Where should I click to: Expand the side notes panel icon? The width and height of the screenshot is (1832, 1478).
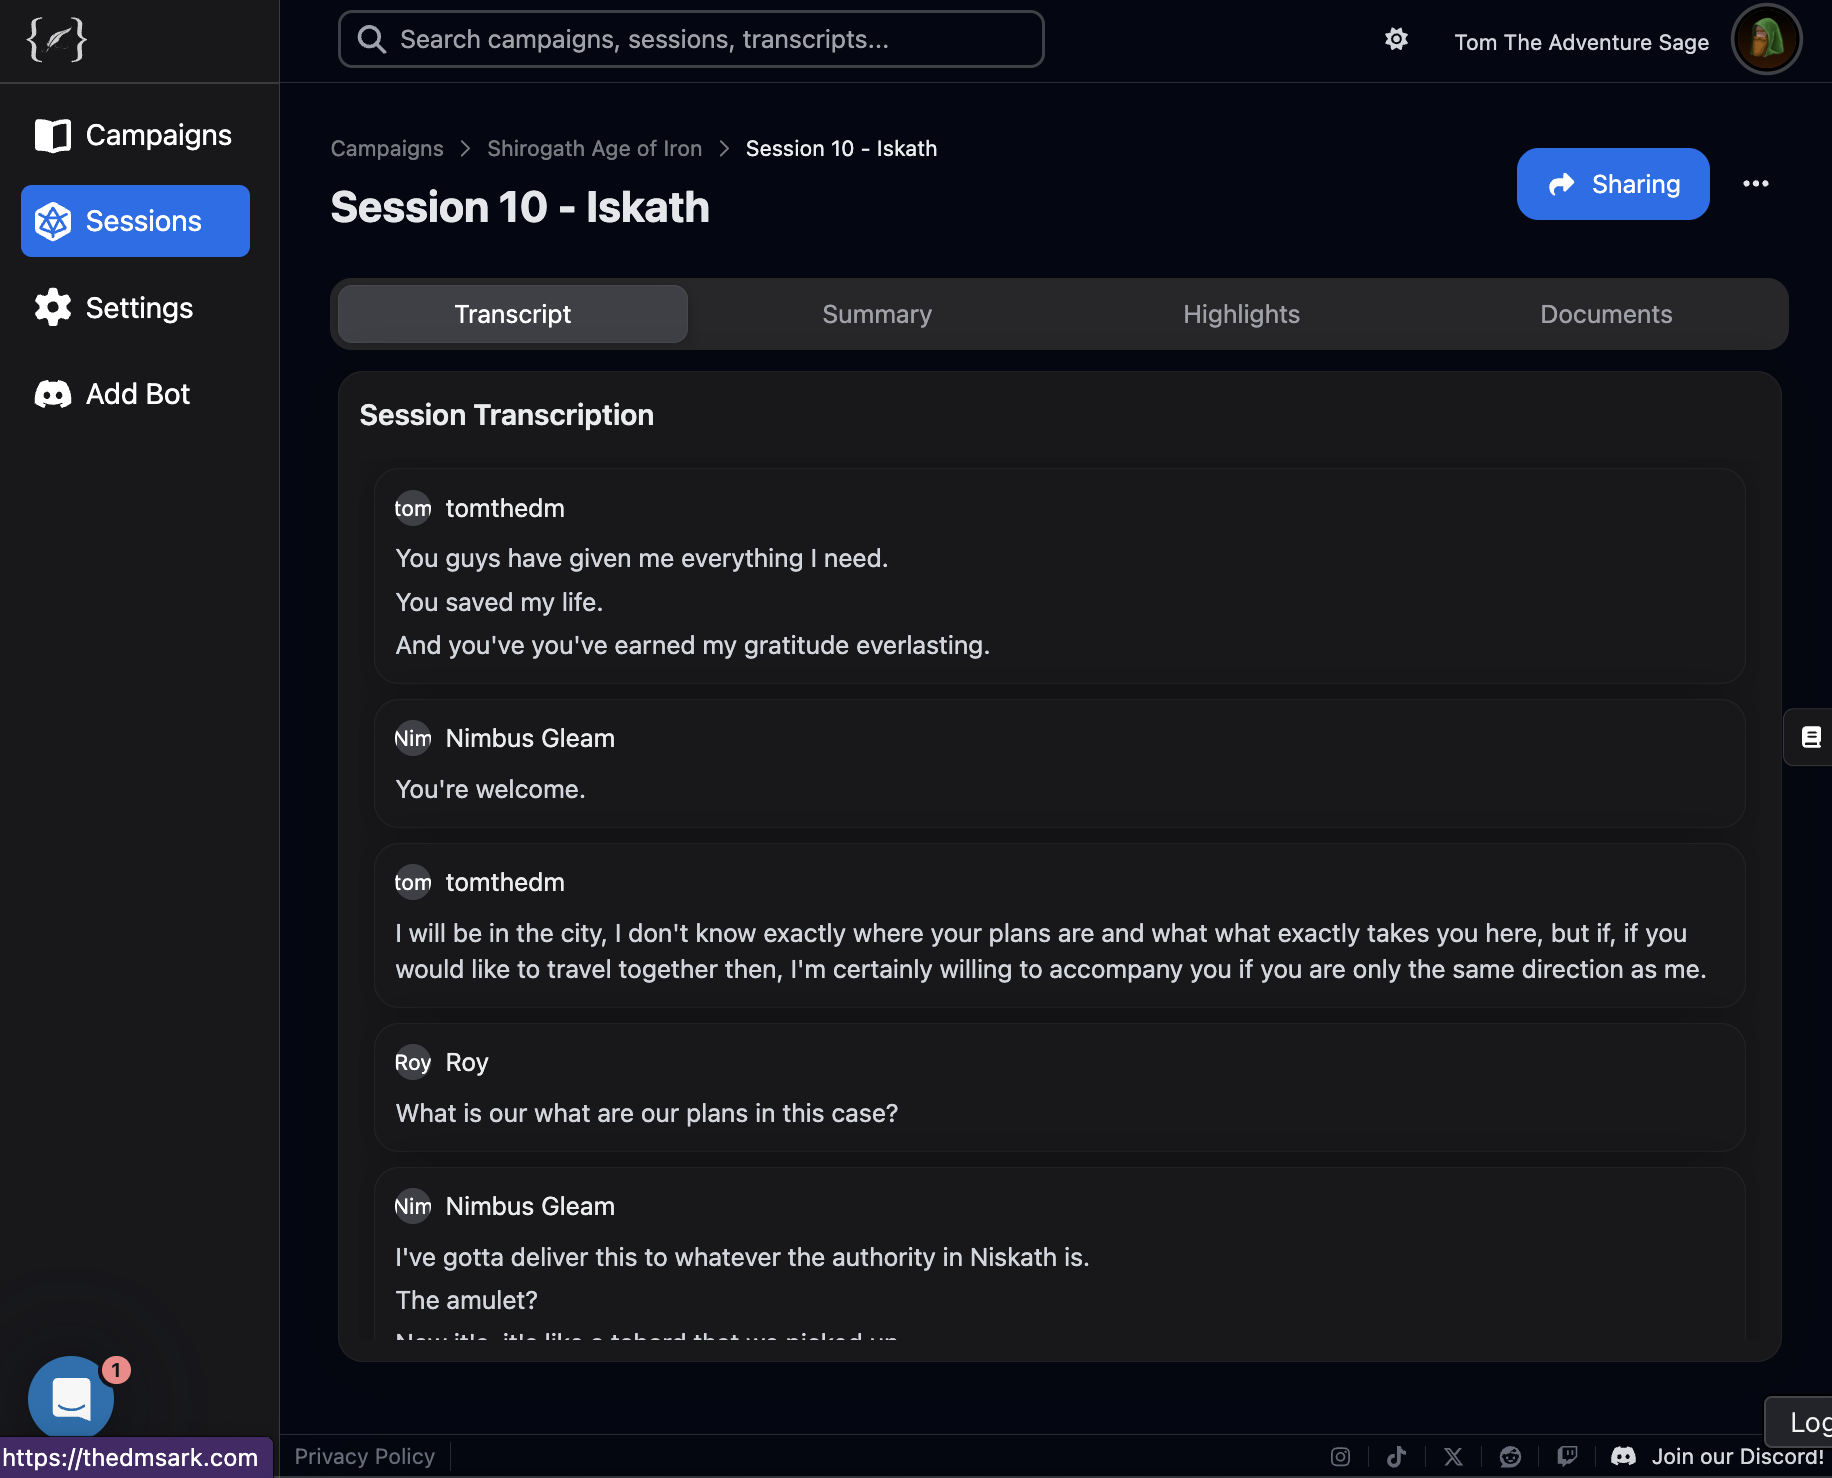coord(1810,737)
